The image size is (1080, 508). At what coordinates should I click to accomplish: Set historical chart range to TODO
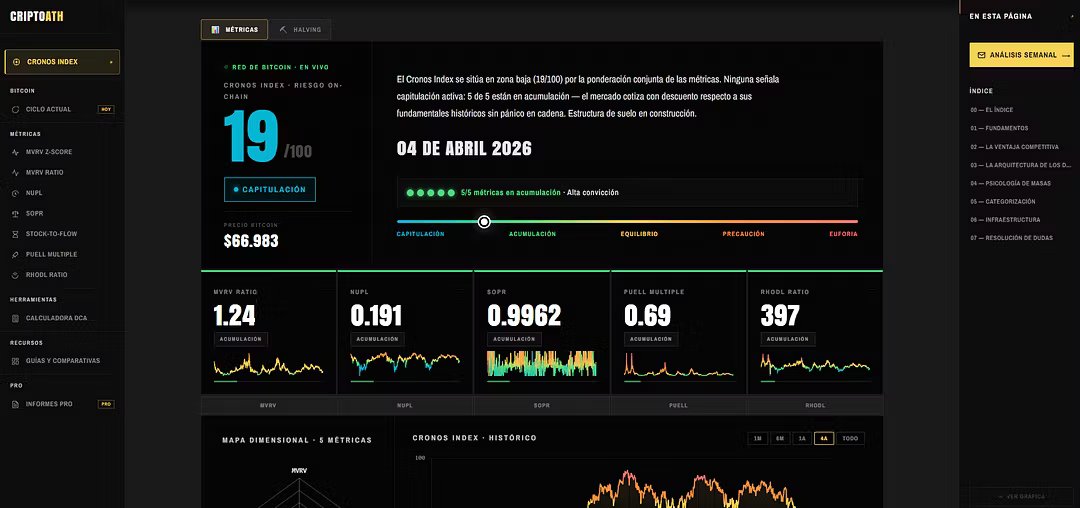click(851, 438)
